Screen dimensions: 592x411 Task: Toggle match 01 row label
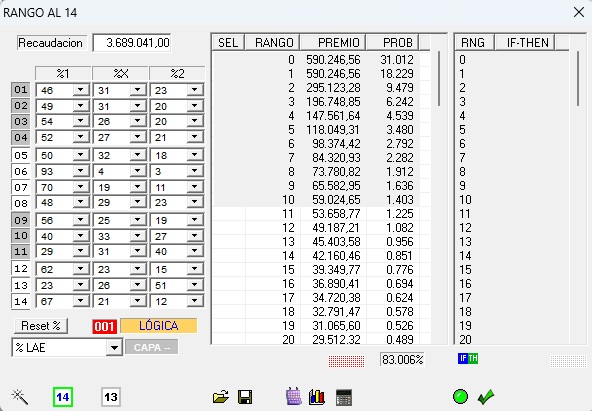pos(21,90)
